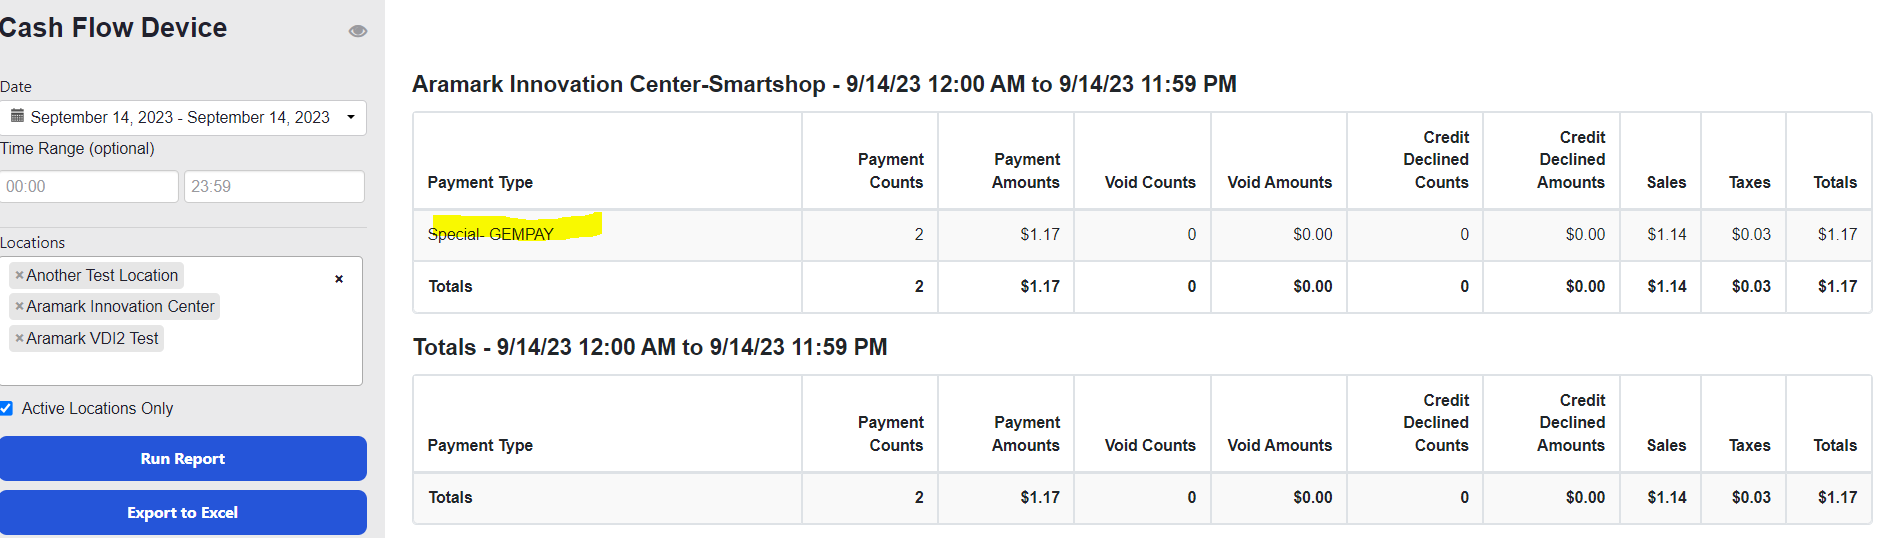Open the Locations multi-select box
Image resolution: width=1884 pixels, height=538 pixels.
[181, 321]
